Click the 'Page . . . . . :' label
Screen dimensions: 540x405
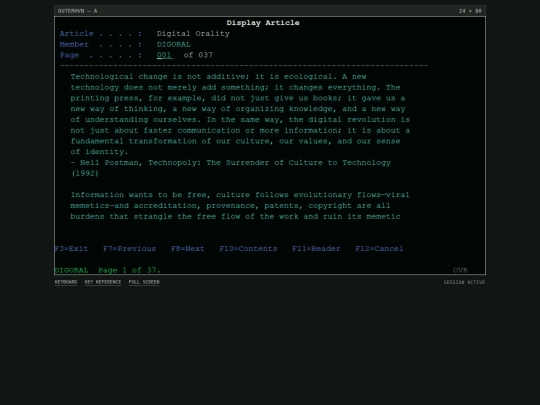tap(101, 55)
